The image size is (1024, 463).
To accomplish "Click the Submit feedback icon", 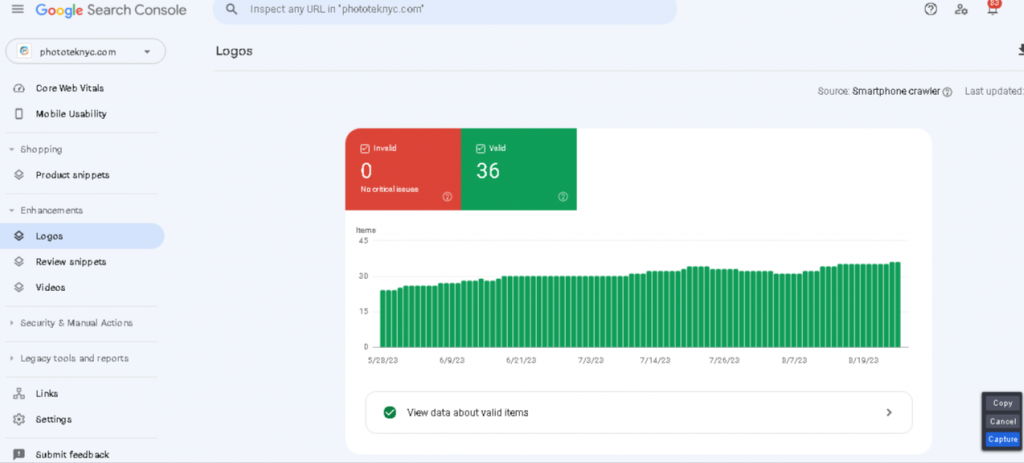I will pyautogui.click(x=19, y=455).
